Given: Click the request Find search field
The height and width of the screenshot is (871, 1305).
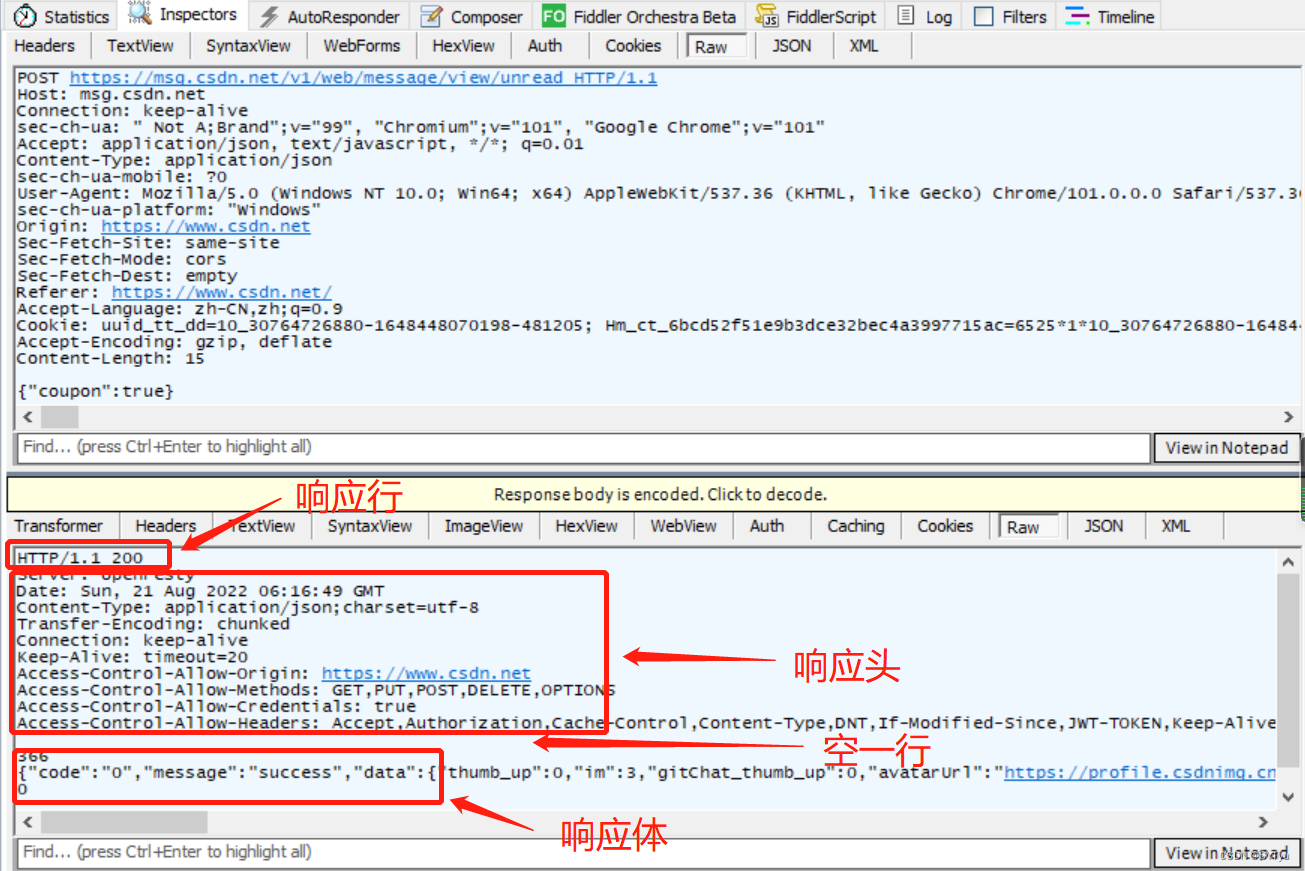Looking at the screenshot, I should (583, 447).
